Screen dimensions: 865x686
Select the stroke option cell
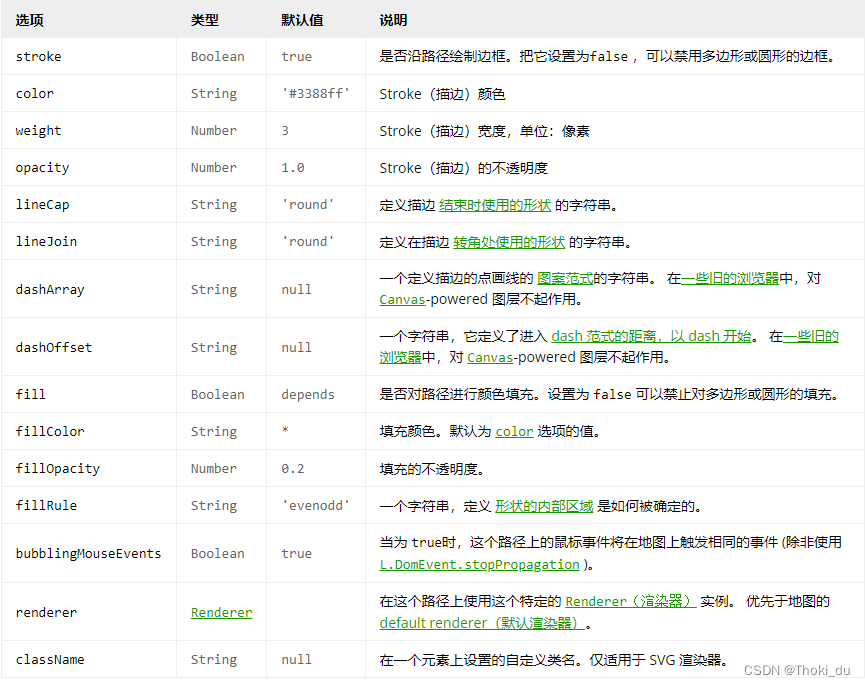(38, 56)
